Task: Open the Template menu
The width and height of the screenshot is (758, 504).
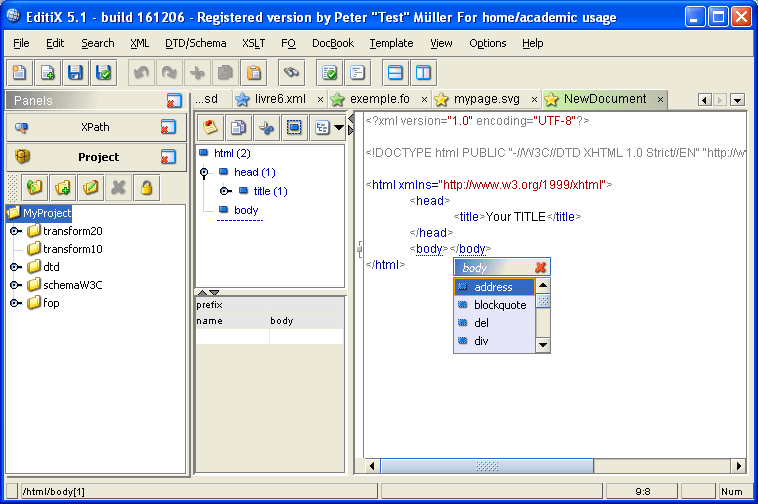Action: tap(392, 43)
